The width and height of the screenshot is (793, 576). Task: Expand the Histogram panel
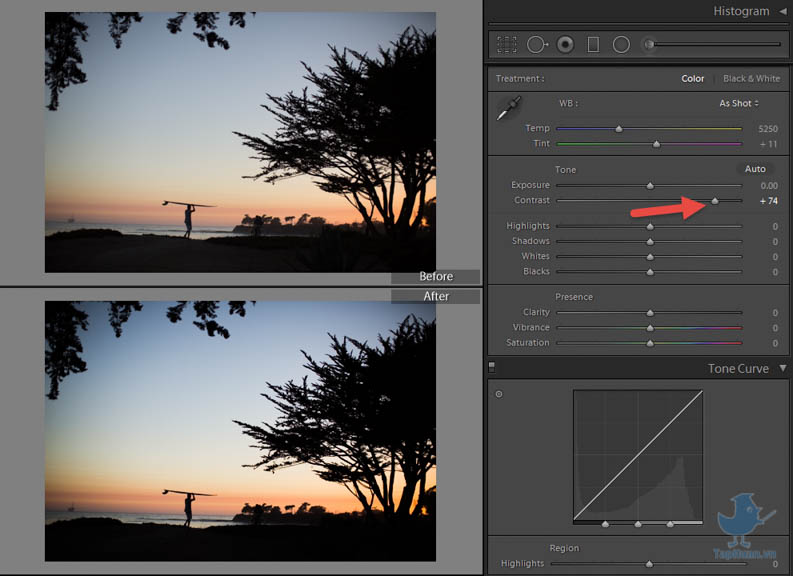782,11
